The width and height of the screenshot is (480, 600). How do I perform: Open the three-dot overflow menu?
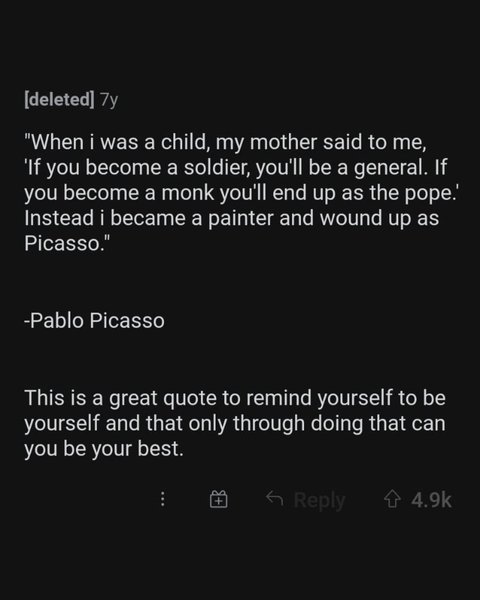(x=163, y=499)
